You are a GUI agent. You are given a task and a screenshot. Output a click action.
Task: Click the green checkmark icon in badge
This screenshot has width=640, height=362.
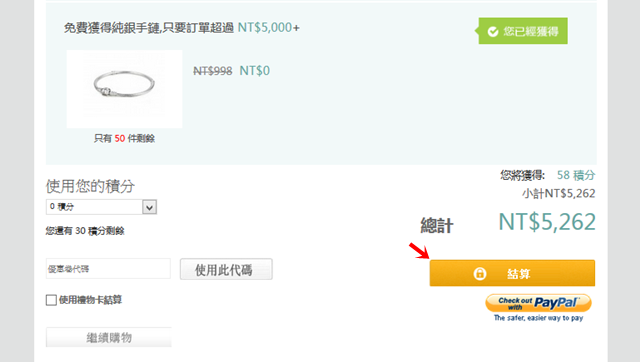click(x=493, y=31)
